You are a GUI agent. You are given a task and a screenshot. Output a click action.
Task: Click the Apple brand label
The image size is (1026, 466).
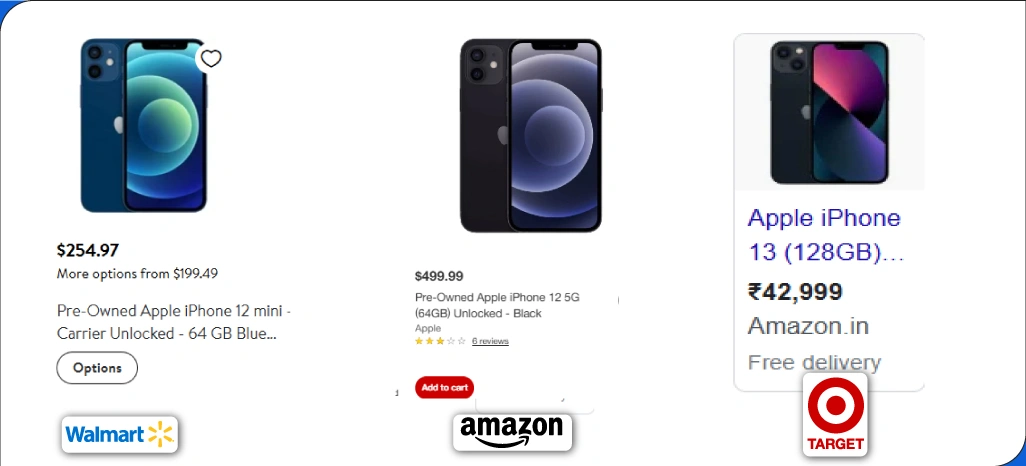[428, 328]
